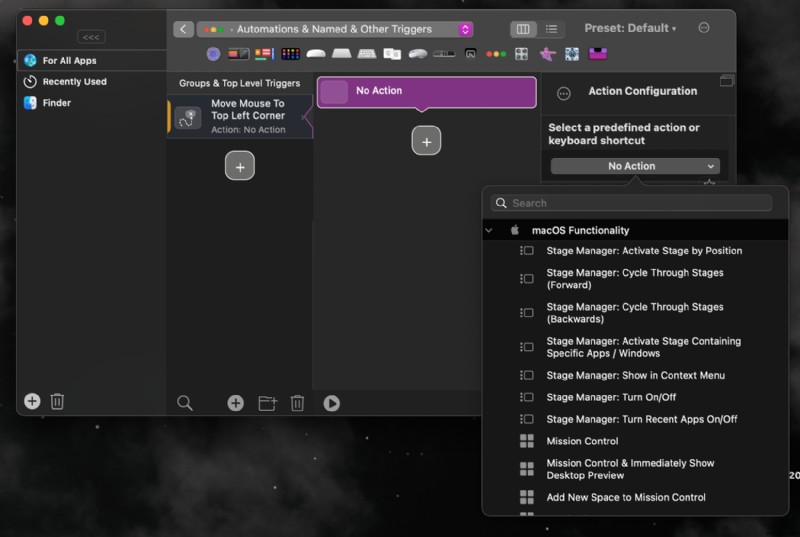Click the back arrow button in toolbar

[x=183, y=29]
